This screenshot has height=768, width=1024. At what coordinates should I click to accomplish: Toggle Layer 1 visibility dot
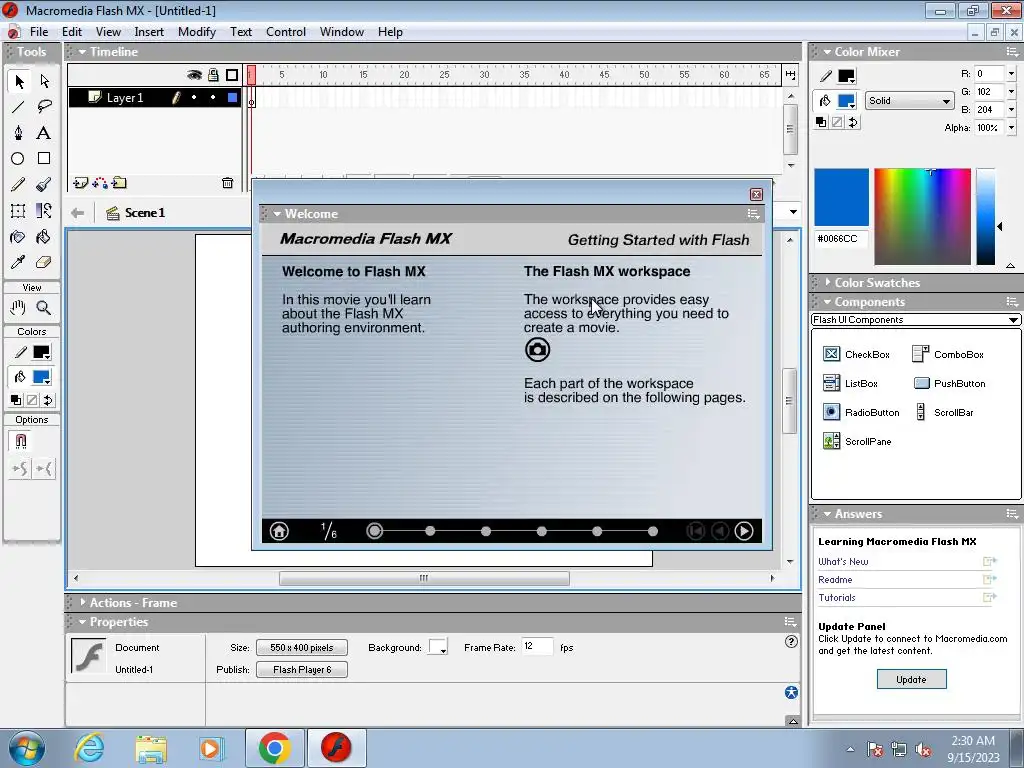pos(194,97)
